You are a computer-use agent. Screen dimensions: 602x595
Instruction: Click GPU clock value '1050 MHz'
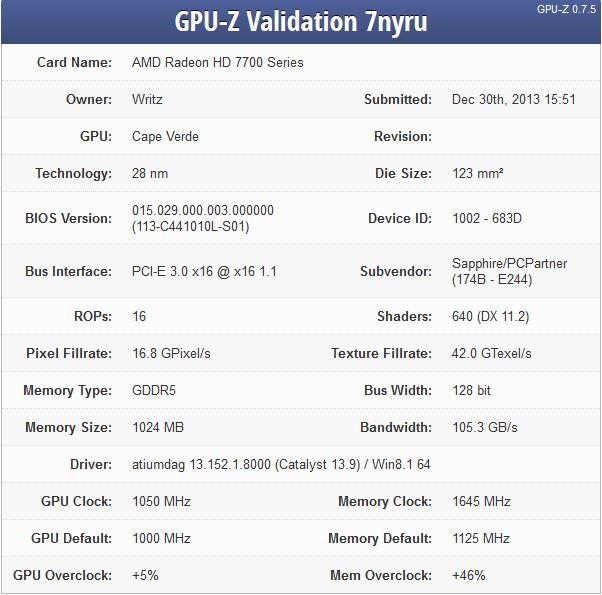point(161,501)
